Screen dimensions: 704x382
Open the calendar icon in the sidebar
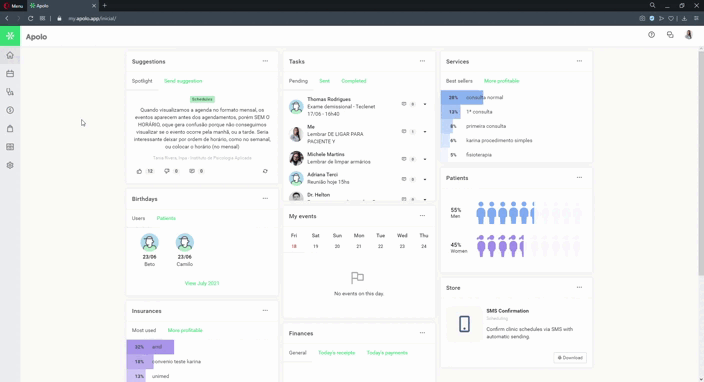click(x=10, y=74)
